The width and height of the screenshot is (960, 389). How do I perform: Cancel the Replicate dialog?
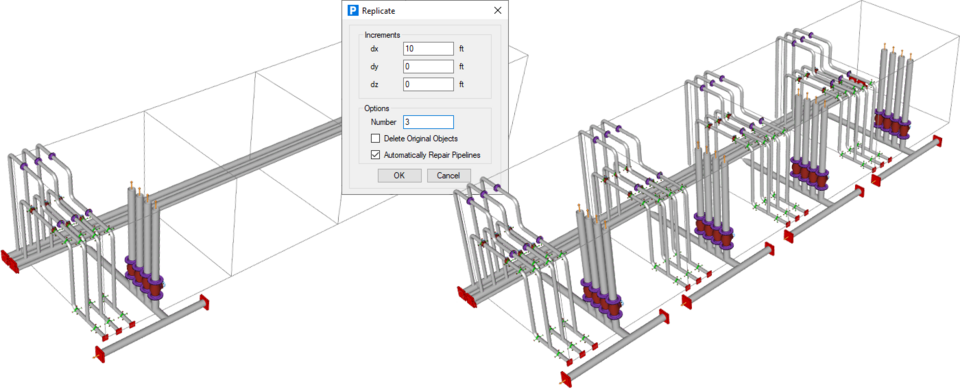(448, 176)
